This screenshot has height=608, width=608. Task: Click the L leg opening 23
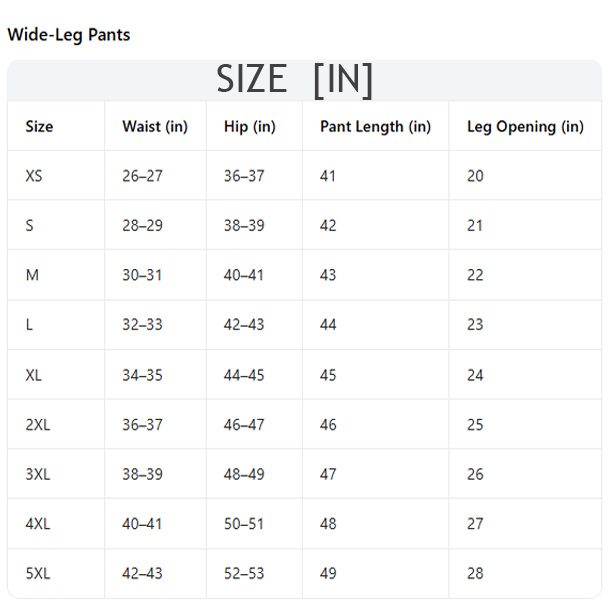tap(475, 325)
